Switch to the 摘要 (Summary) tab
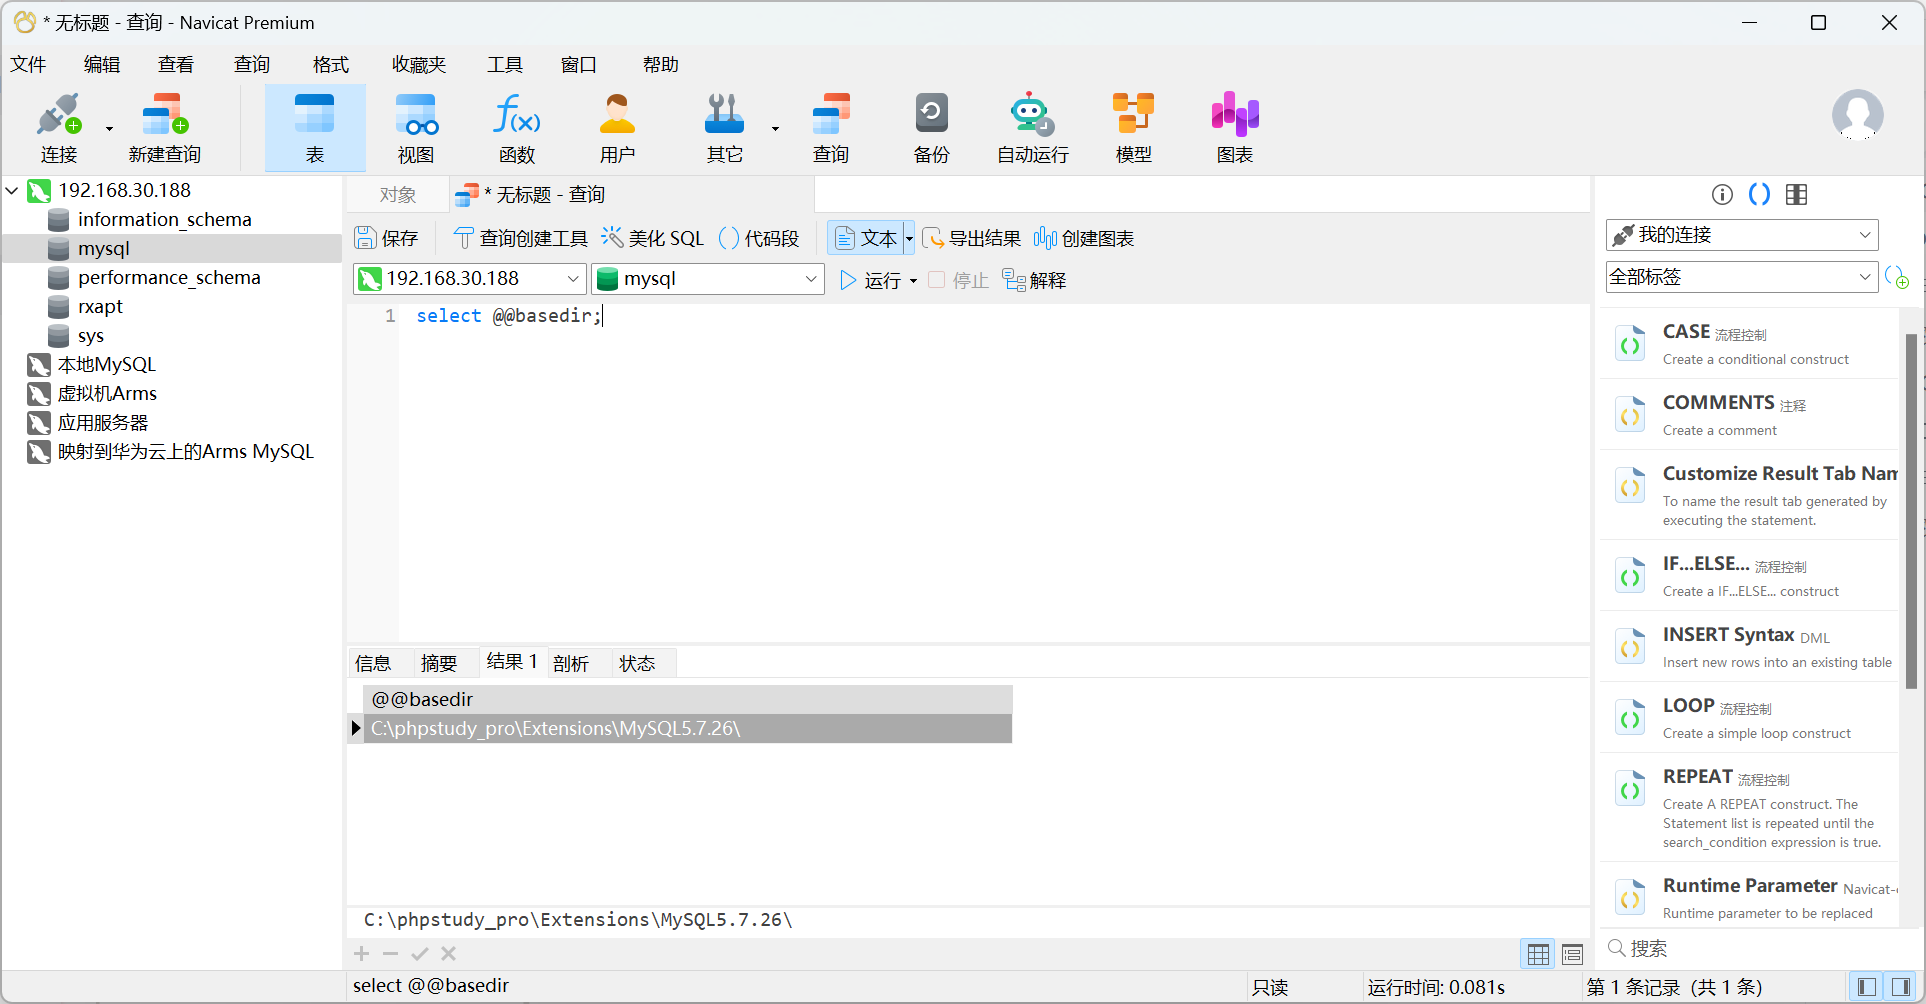Image resolution: width=1926 pixels, height=1004 pixels. point(439,663)
